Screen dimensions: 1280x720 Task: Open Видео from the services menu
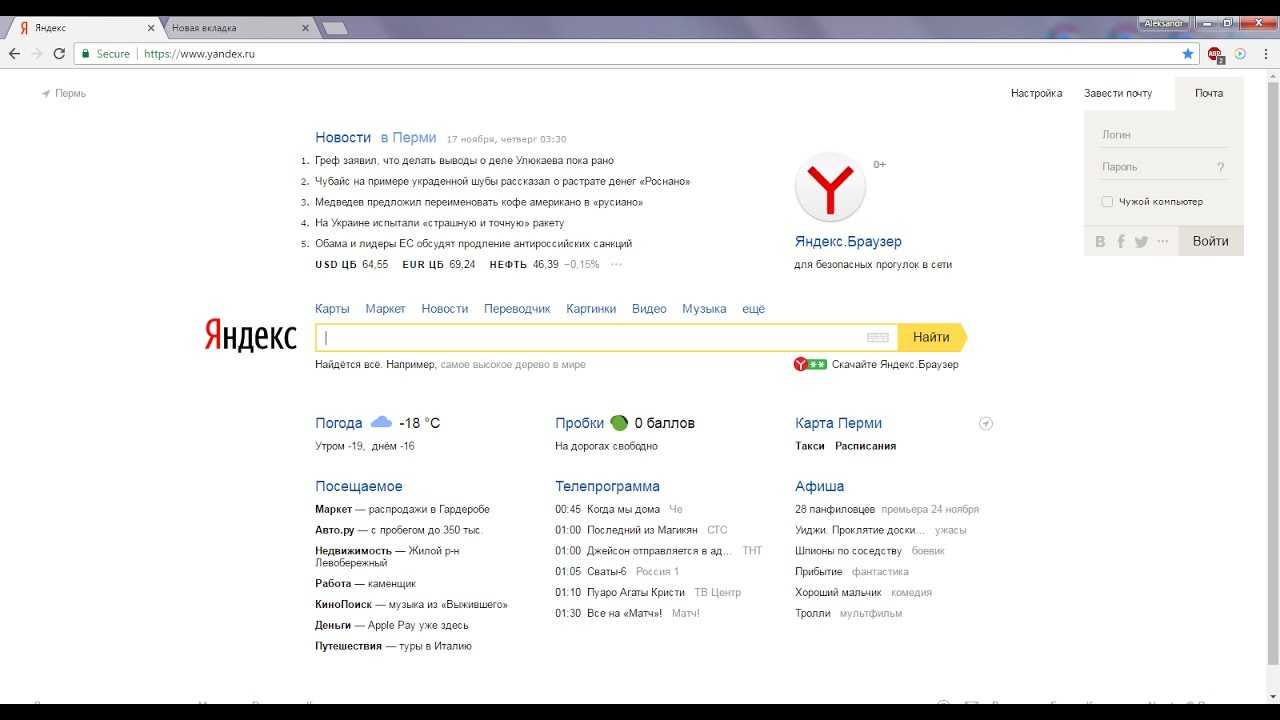(649, 309)
